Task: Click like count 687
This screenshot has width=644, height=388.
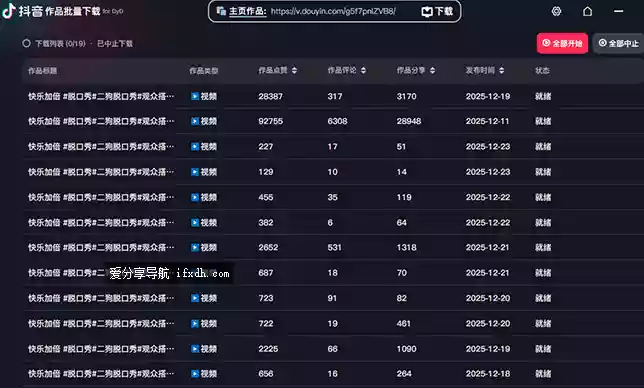Action: point(265,273)
